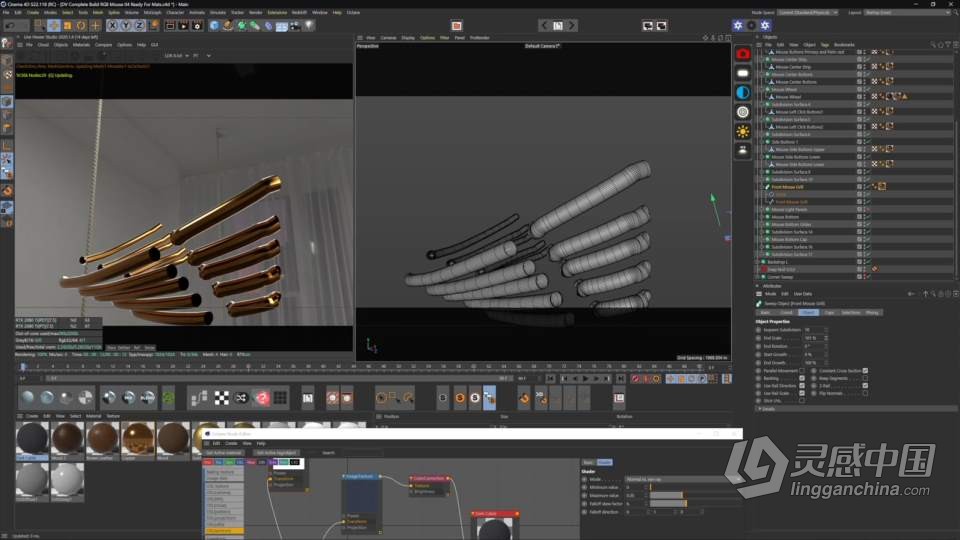Click the white rounded rectangle icon
The image size is (960, 540).
coord(743,73)
